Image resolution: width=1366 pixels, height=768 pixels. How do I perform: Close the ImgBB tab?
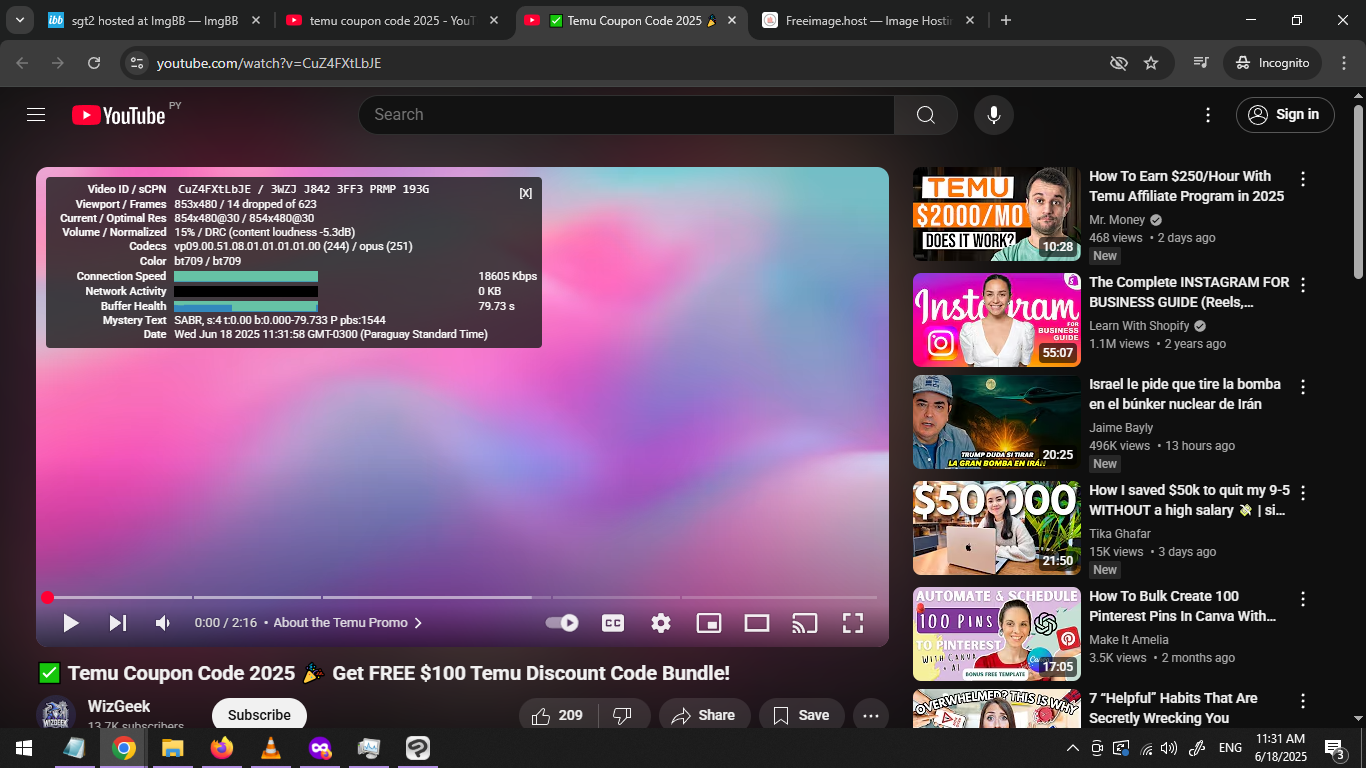click(x=255, y=21)
